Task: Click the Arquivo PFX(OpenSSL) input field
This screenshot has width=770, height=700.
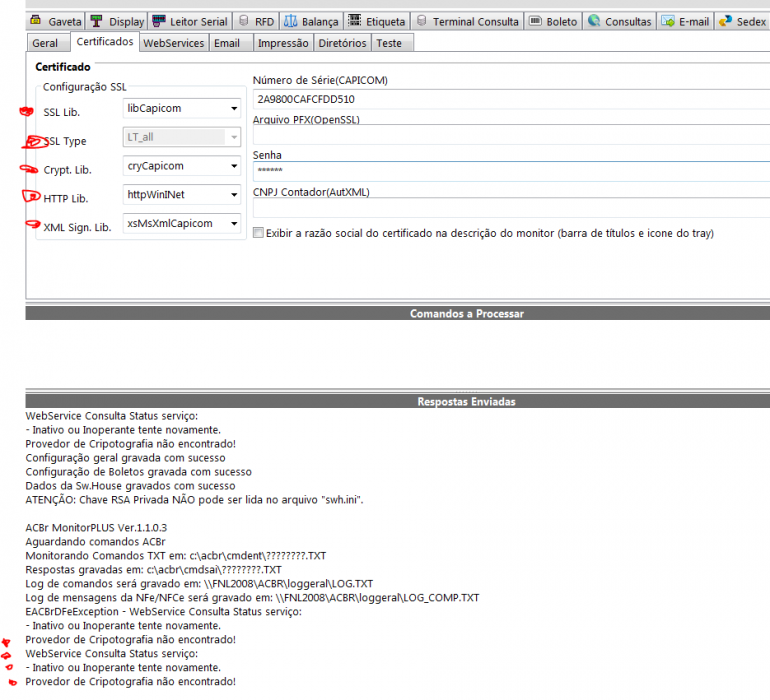Action: pos(511,135)
